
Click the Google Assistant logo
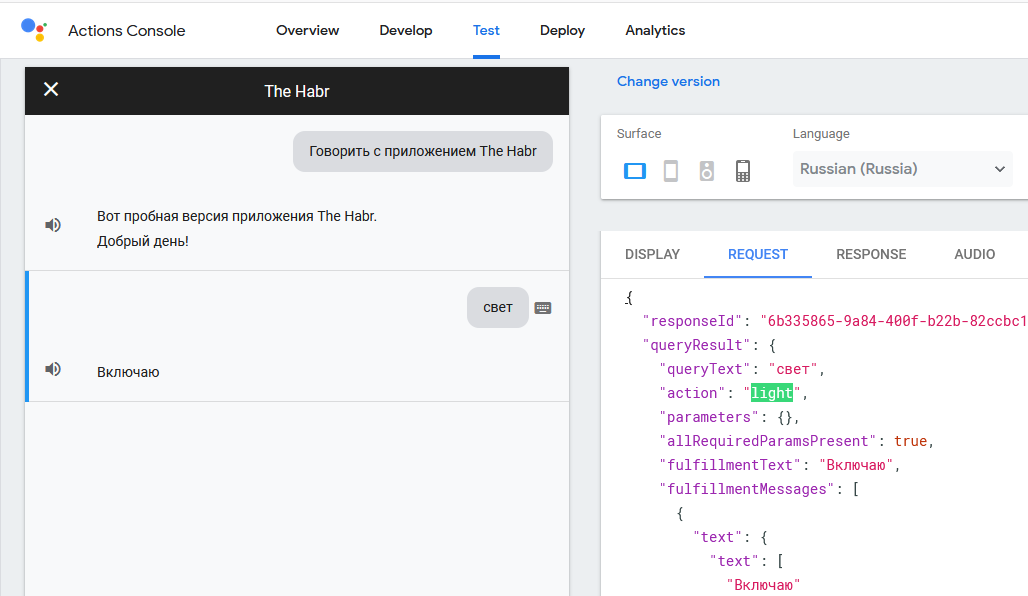(x=33, y=29)
